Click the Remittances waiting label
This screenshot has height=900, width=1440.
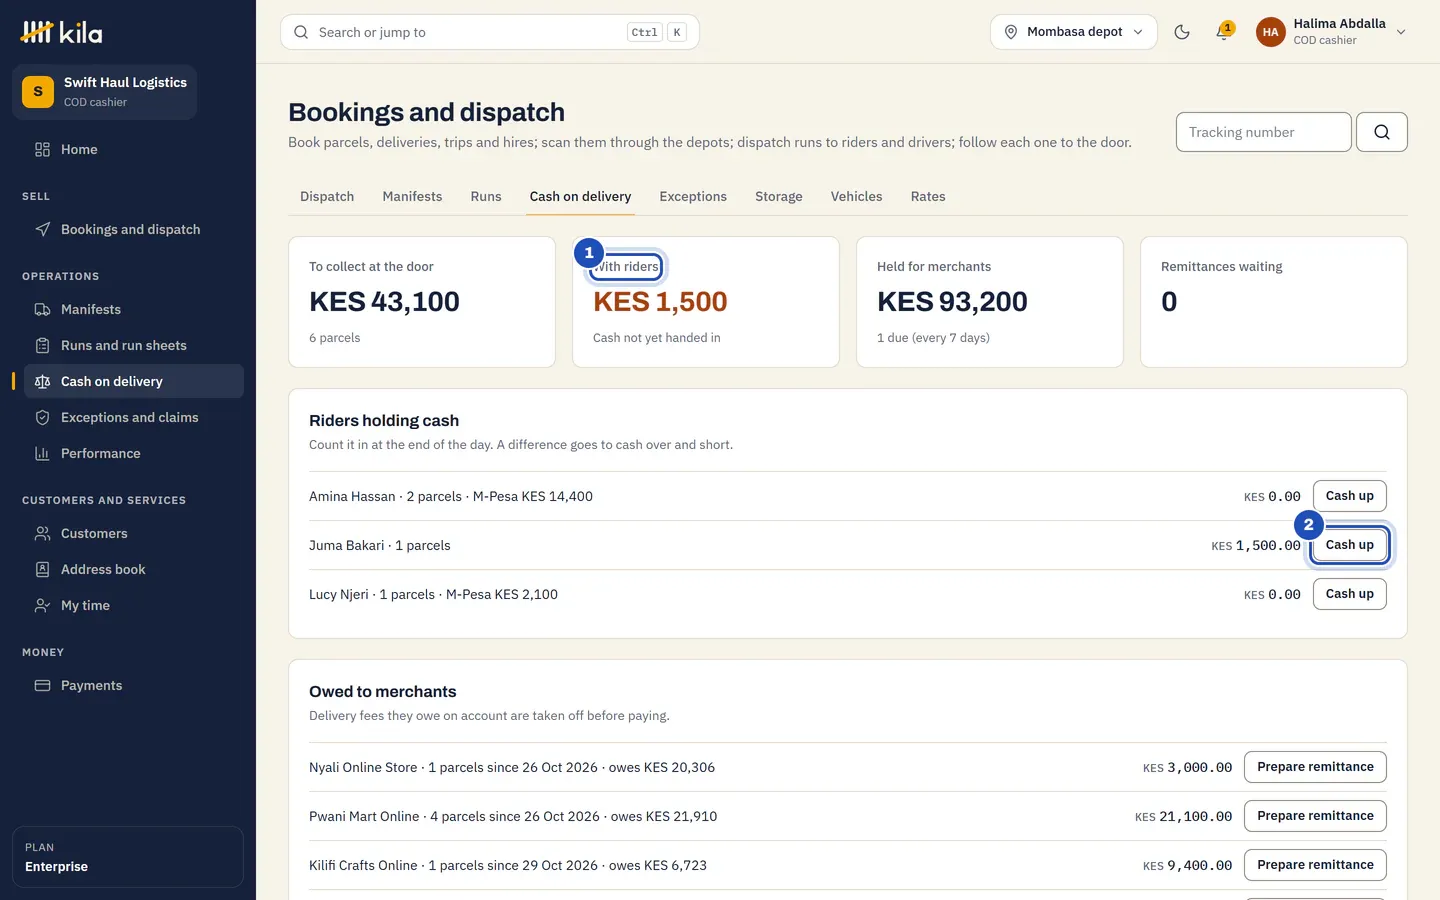coord(1221,267)
